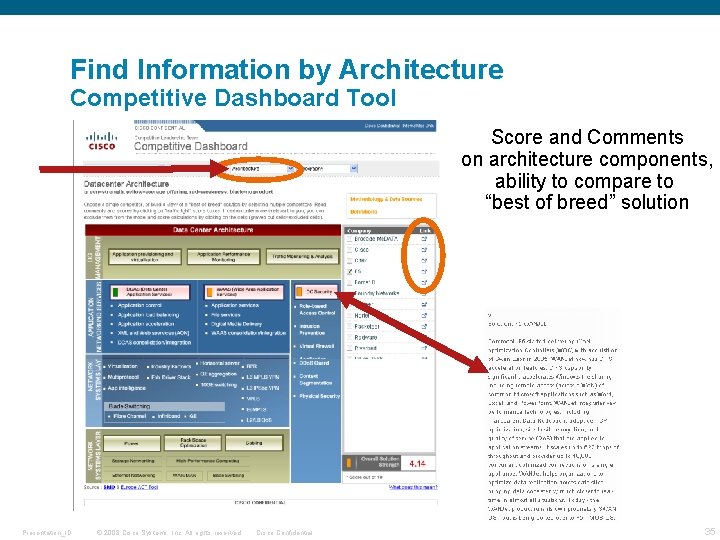Select Storage Networking cell
Screen dimensions: 720x540
133,461
